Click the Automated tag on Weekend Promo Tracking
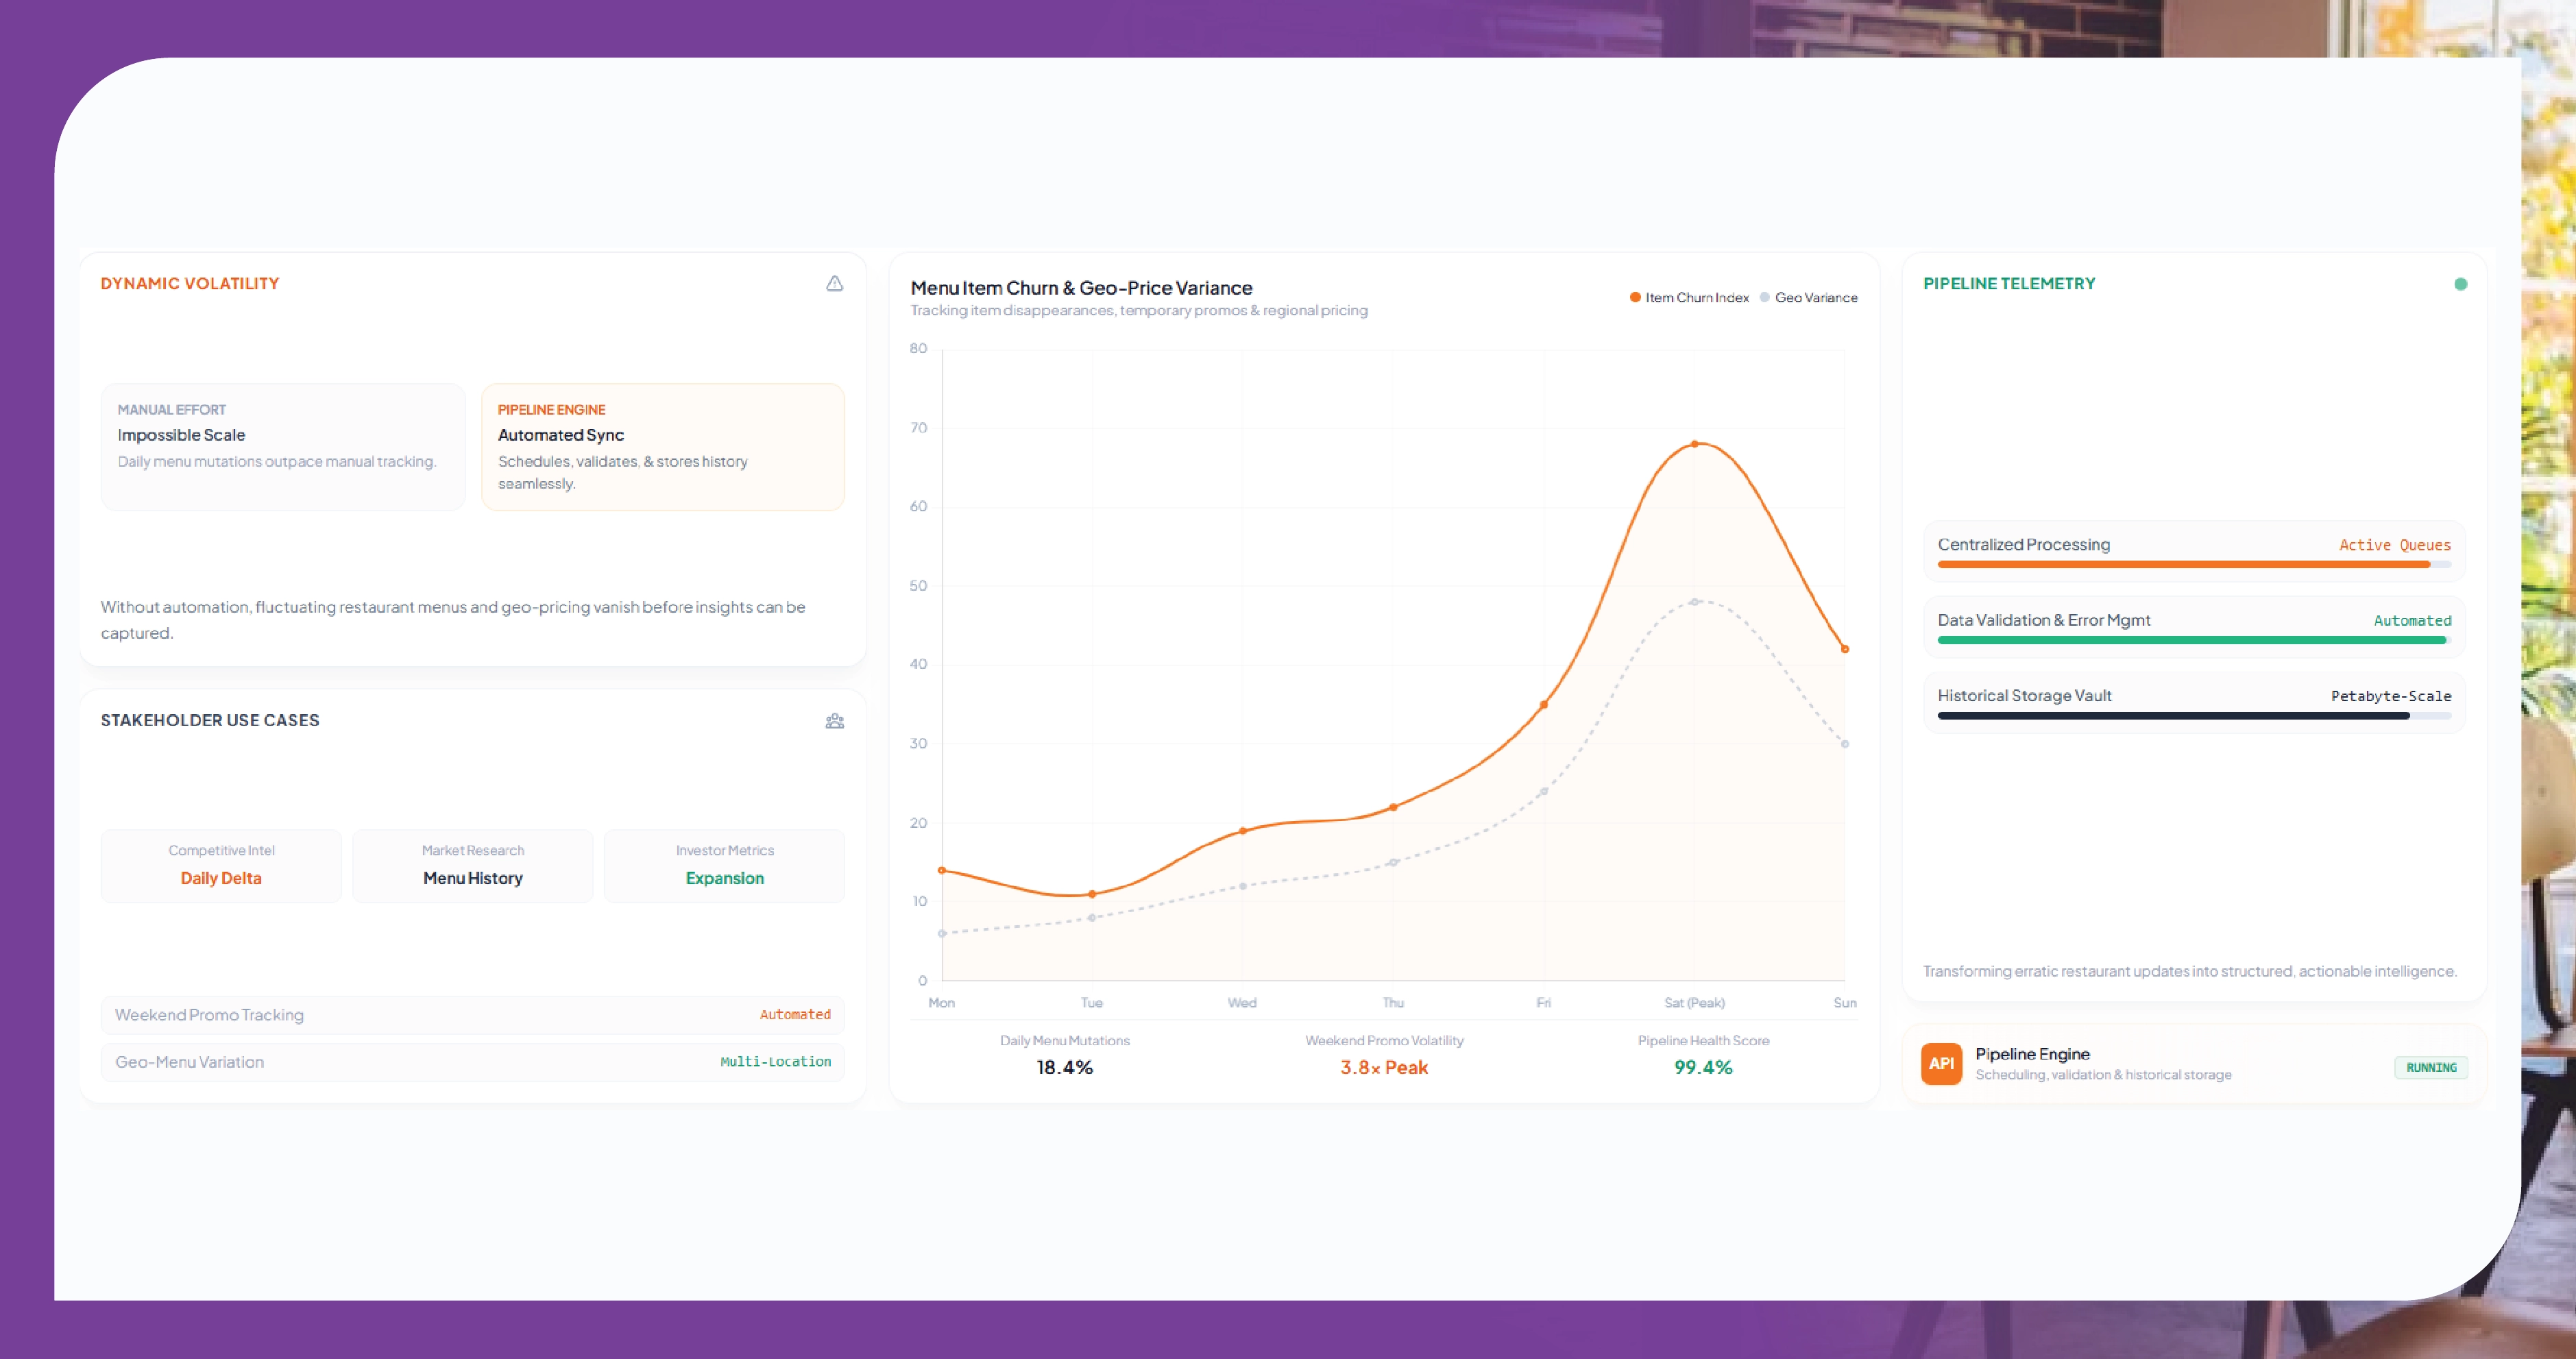 tap(795, 1015)
